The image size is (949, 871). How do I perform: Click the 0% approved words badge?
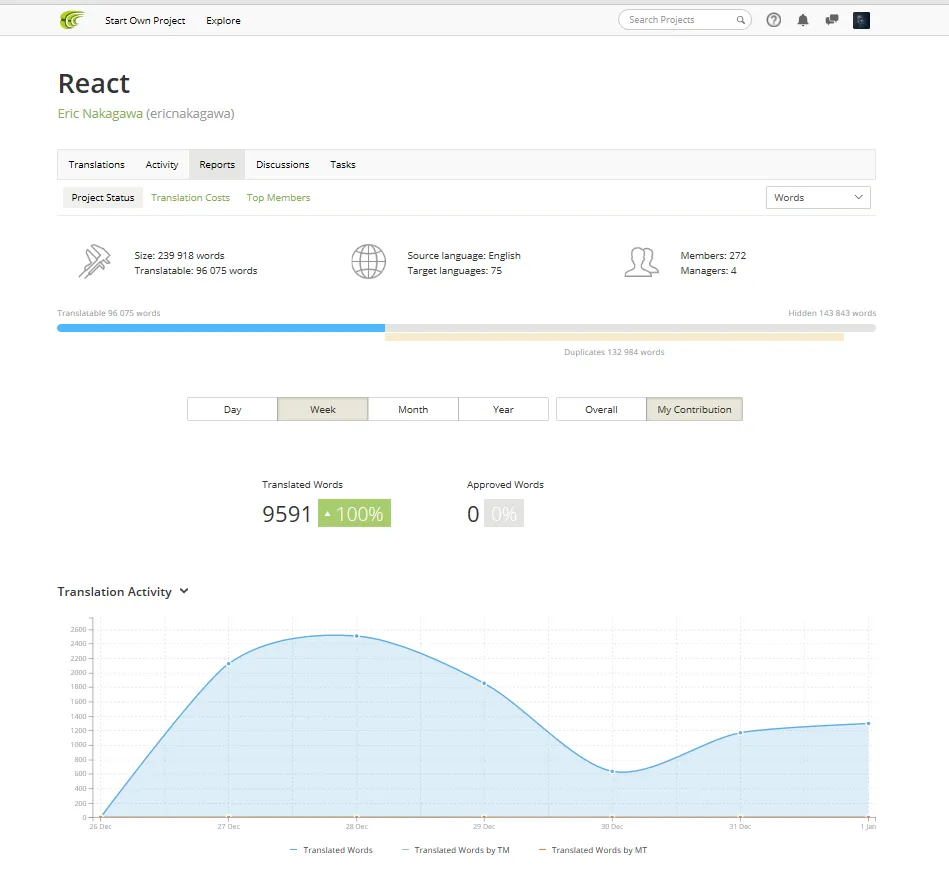click(x=504, y=513)
